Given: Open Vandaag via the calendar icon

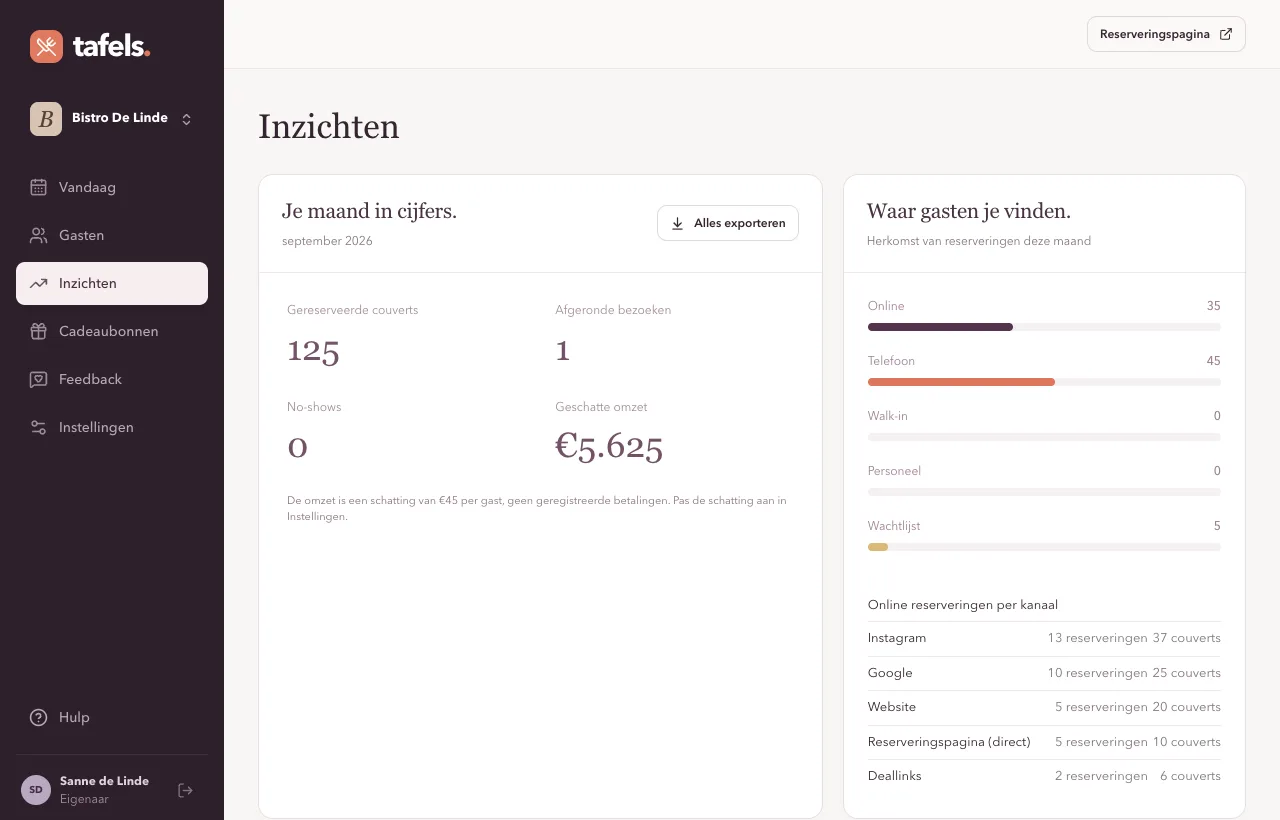Looking at the screenshot, I should [x=38, y=187].
